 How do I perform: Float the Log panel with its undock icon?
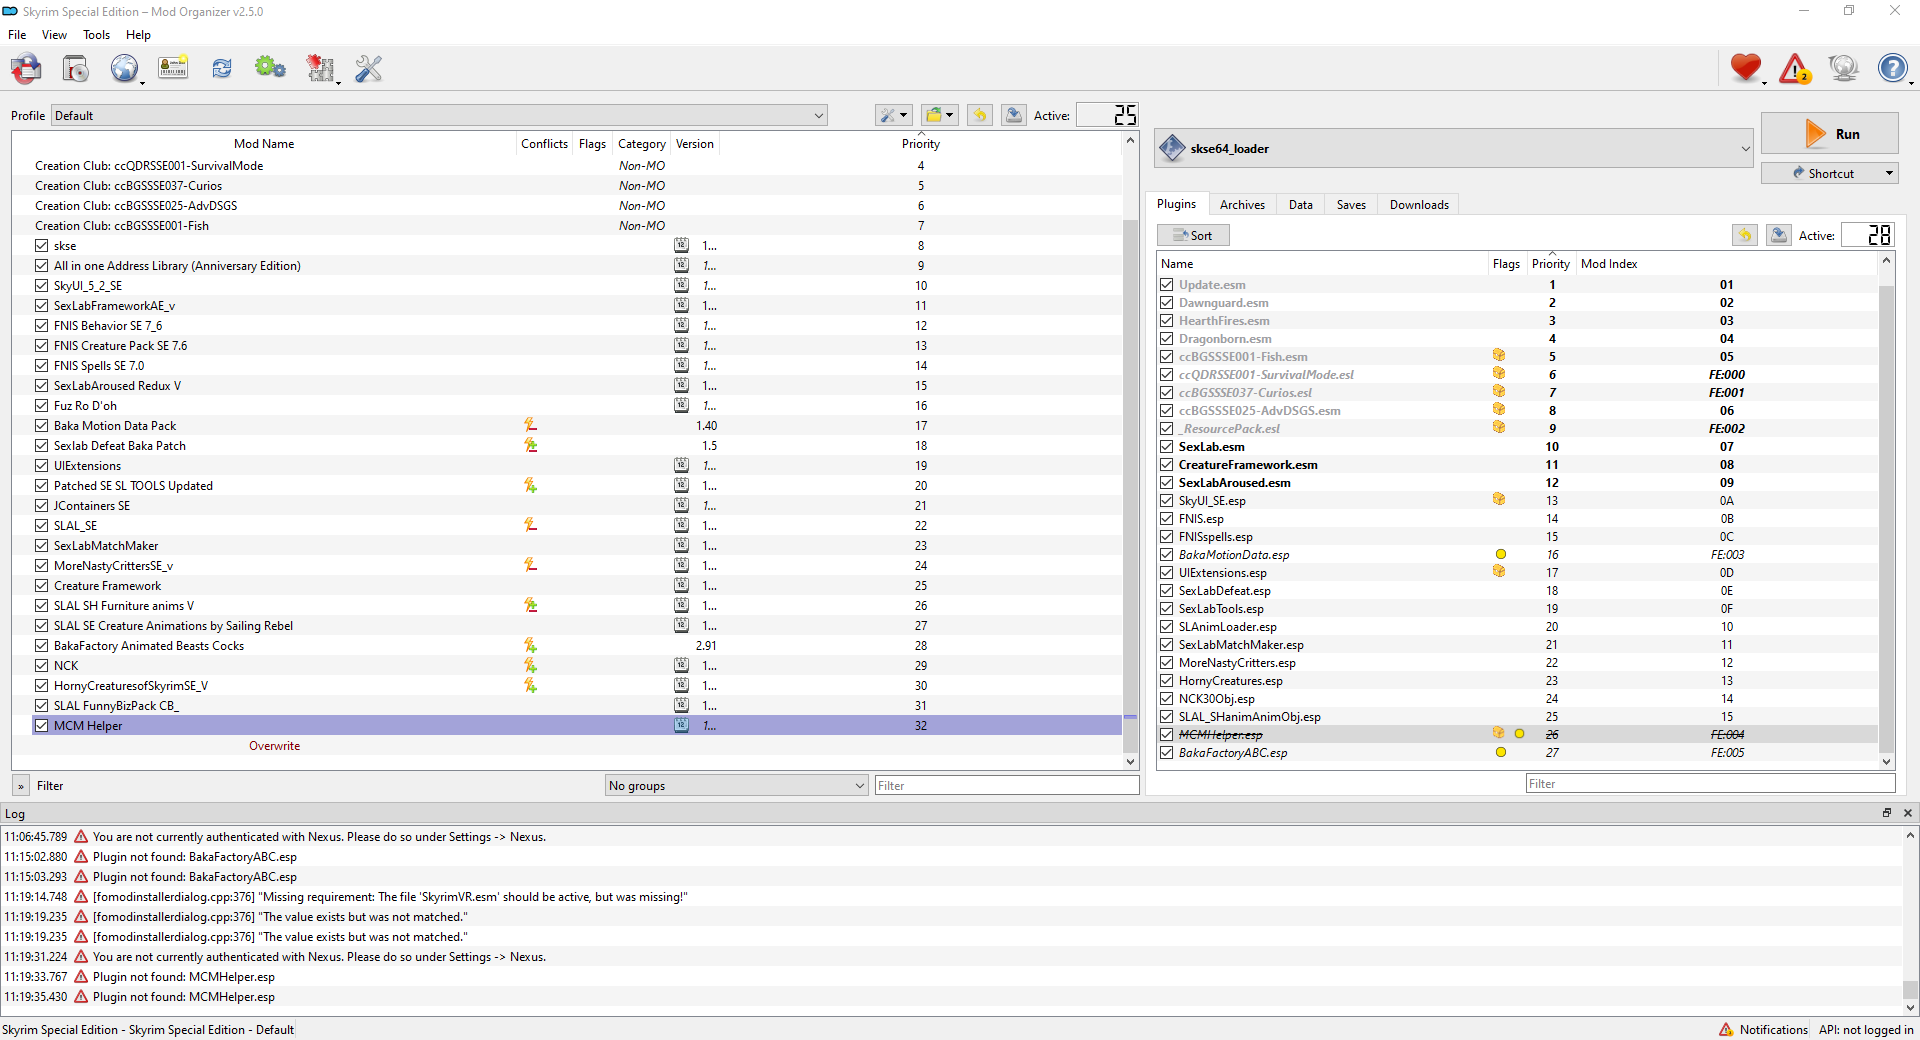click(1887, 813)
